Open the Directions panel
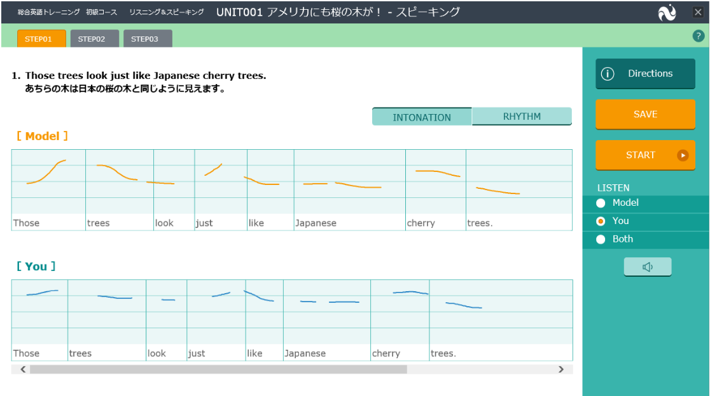Image resolution: width=710 pixels, height=396 pixels. pyautogui.click(x=645, y=73)
